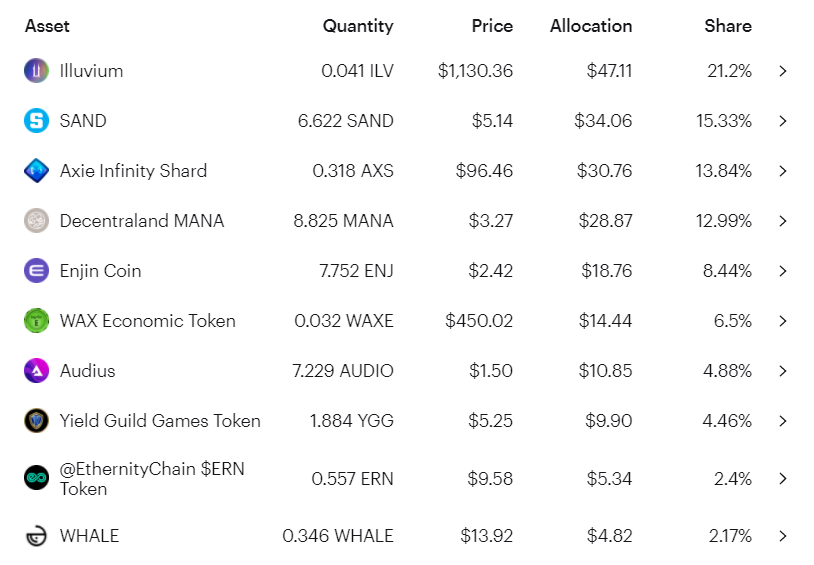Expand the Illuvium row chevron
The image size is (814, 565).
(783, 71)
